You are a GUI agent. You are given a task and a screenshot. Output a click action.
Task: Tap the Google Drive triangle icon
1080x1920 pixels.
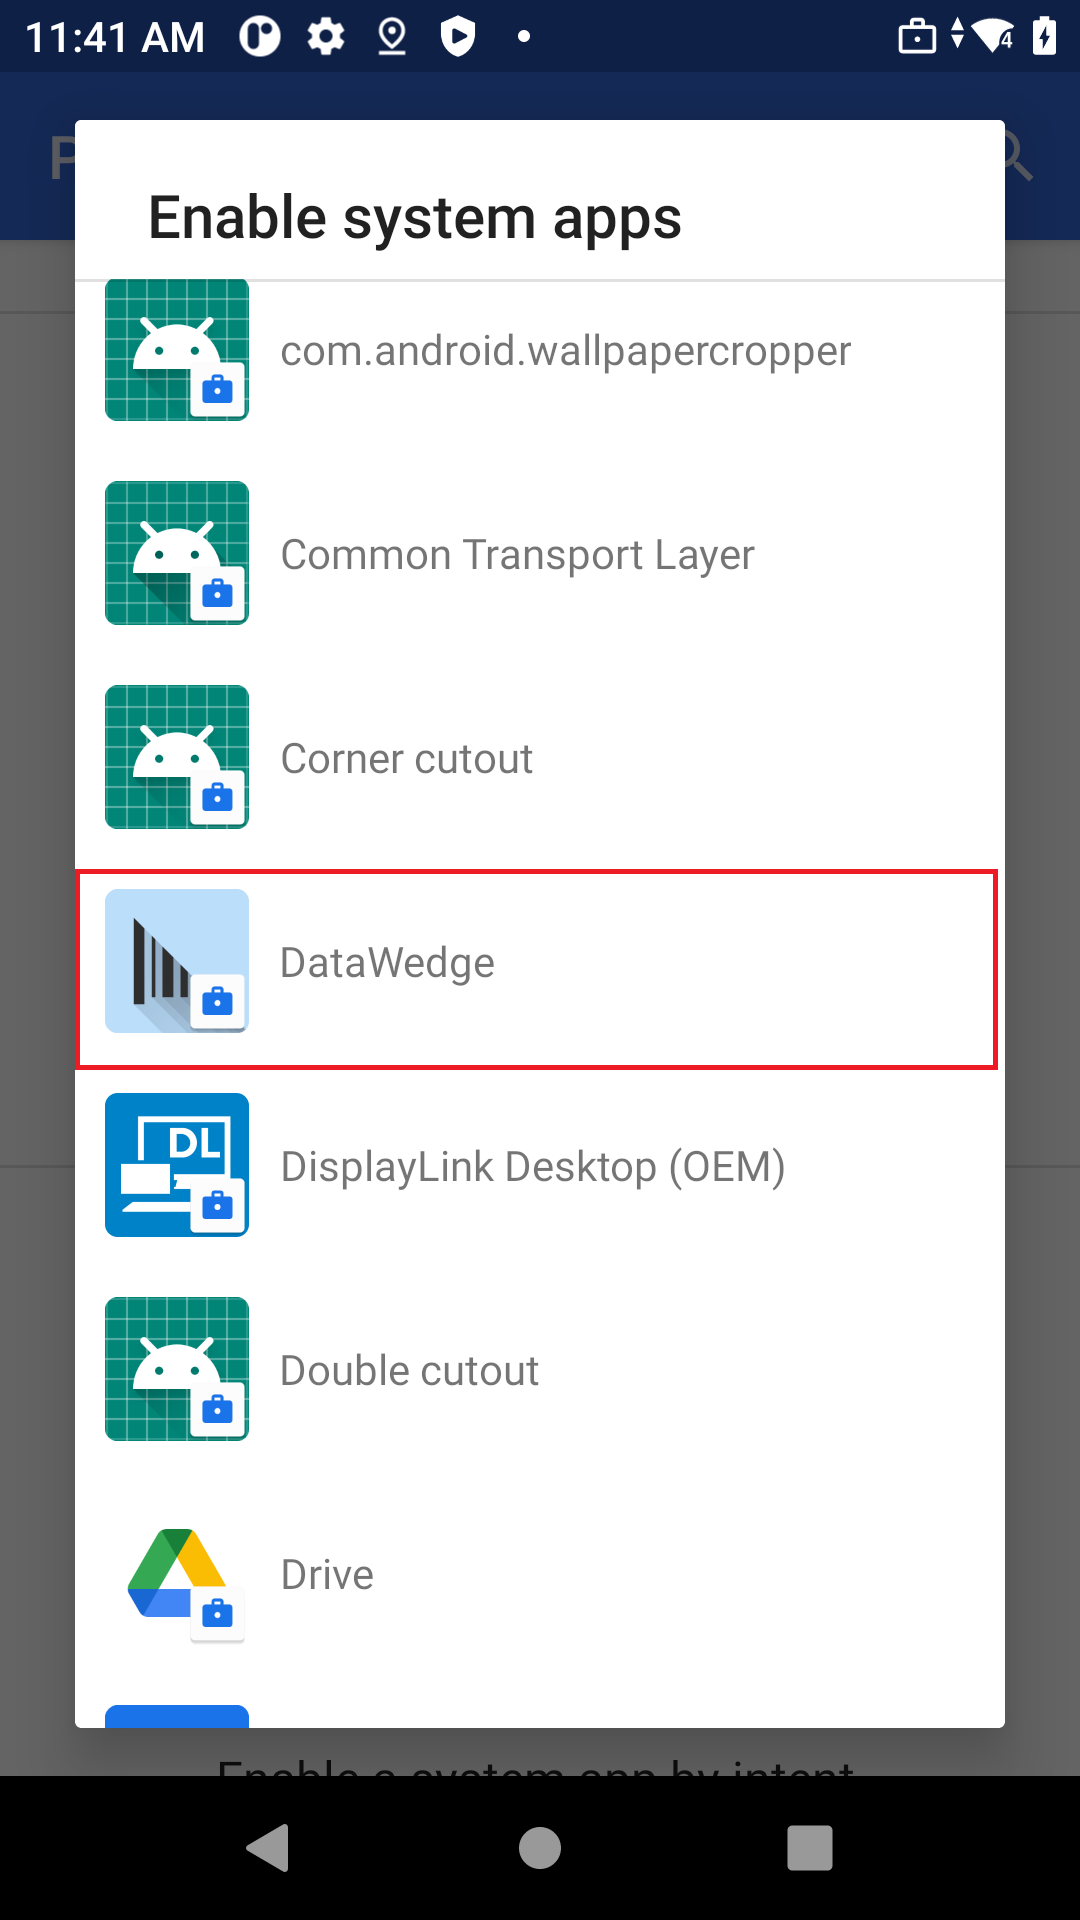(x=177, y=1573)
